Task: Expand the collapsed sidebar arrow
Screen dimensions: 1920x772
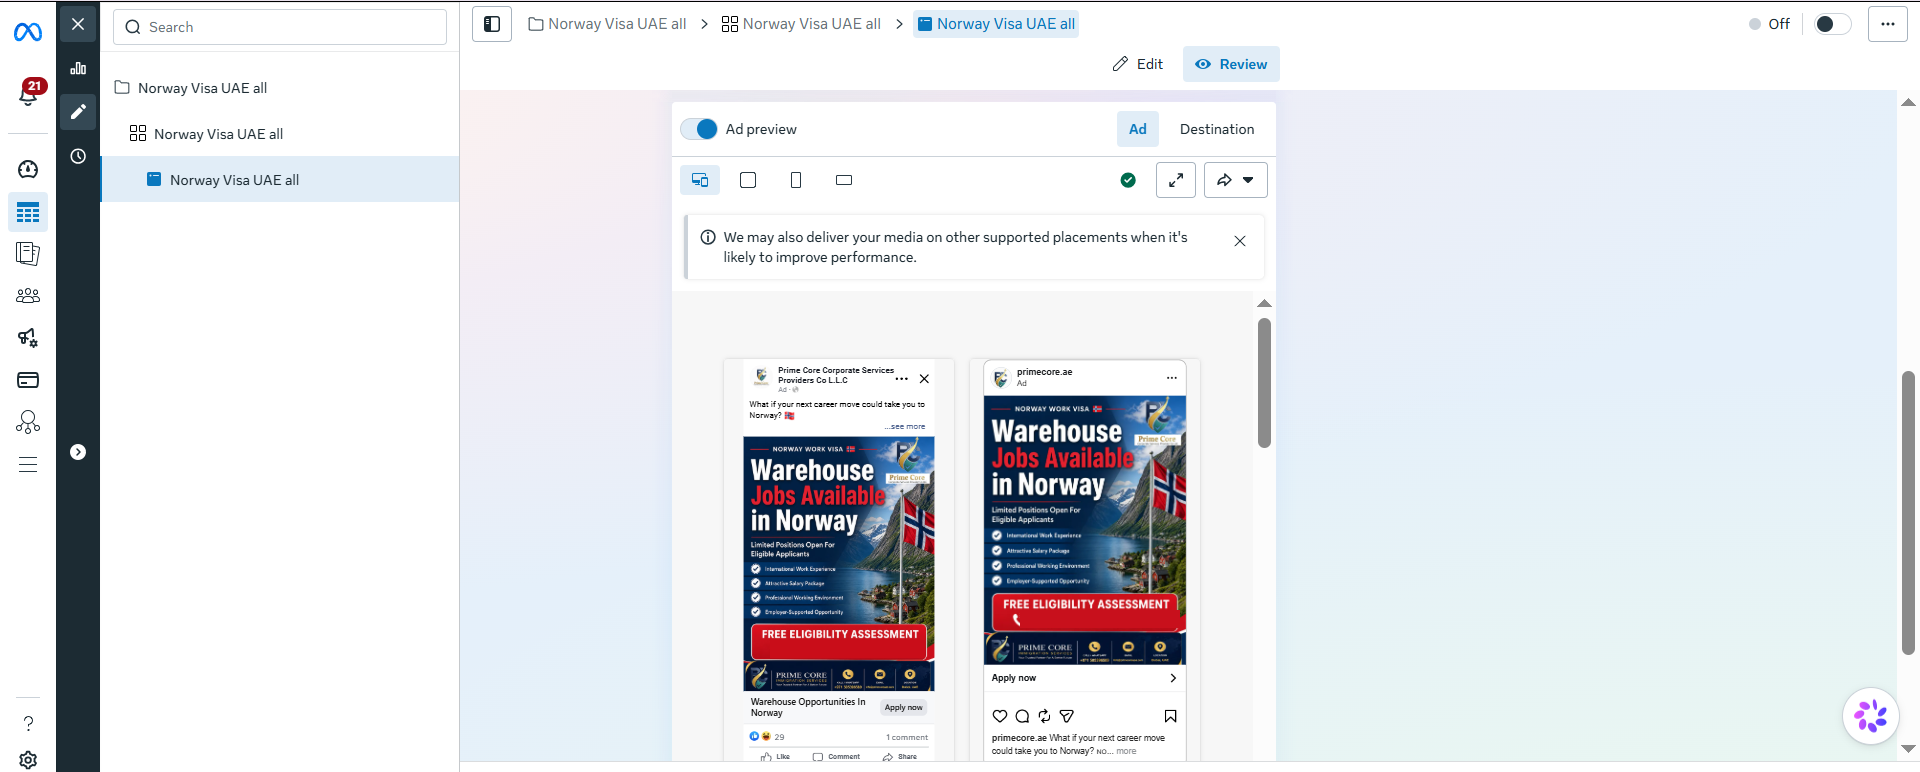Action: [78, 452]
